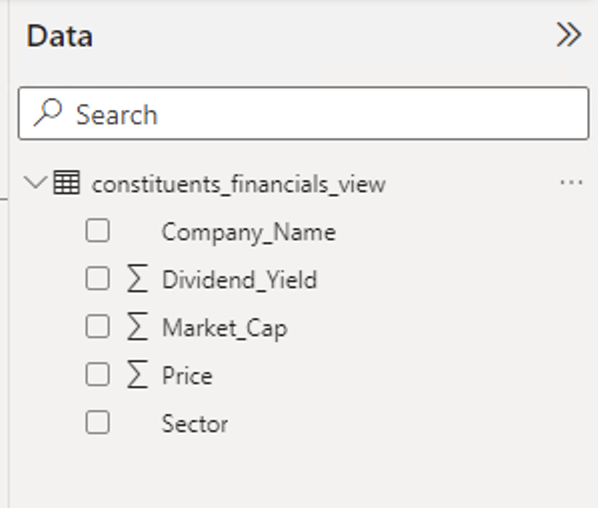This screenshot has width=598, height=508.
Task: Click the table icon beside constituents_financials_view
Action: [67, 183]
